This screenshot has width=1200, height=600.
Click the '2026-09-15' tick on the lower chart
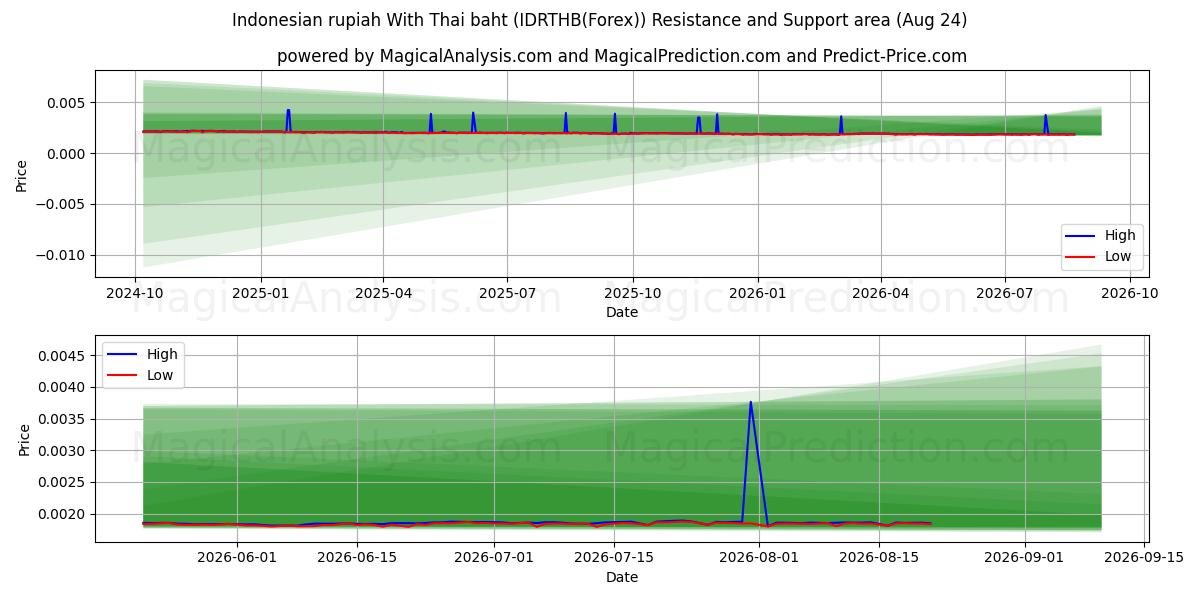coord(1144,558)
